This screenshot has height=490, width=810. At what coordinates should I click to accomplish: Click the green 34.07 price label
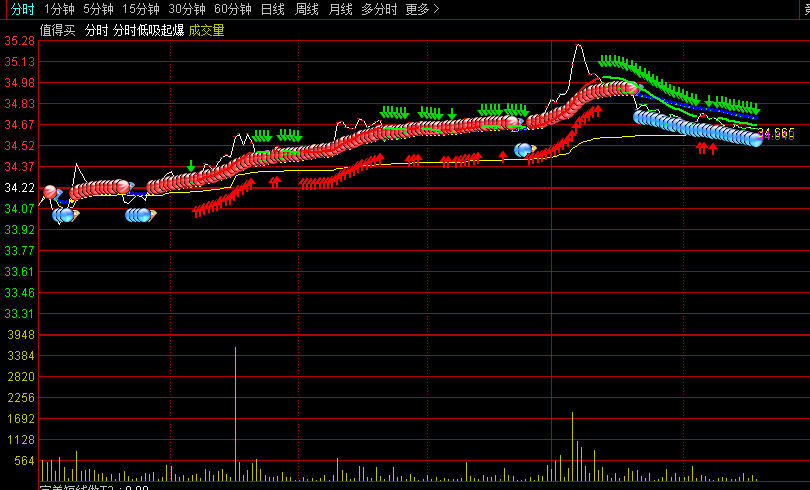(19, 209)
